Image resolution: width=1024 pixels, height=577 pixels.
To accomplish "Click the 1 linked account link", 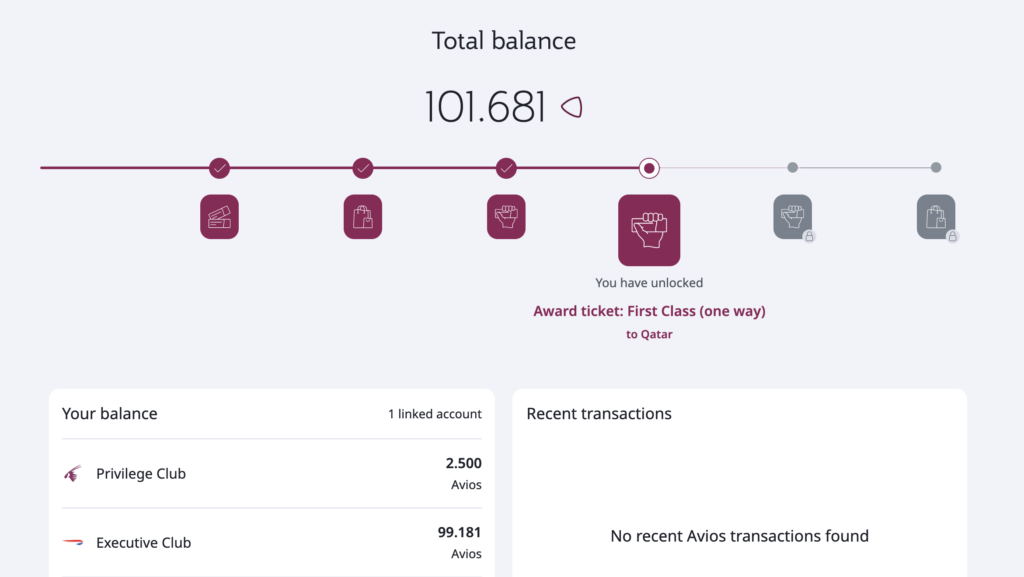I will [x=435, y=414].
